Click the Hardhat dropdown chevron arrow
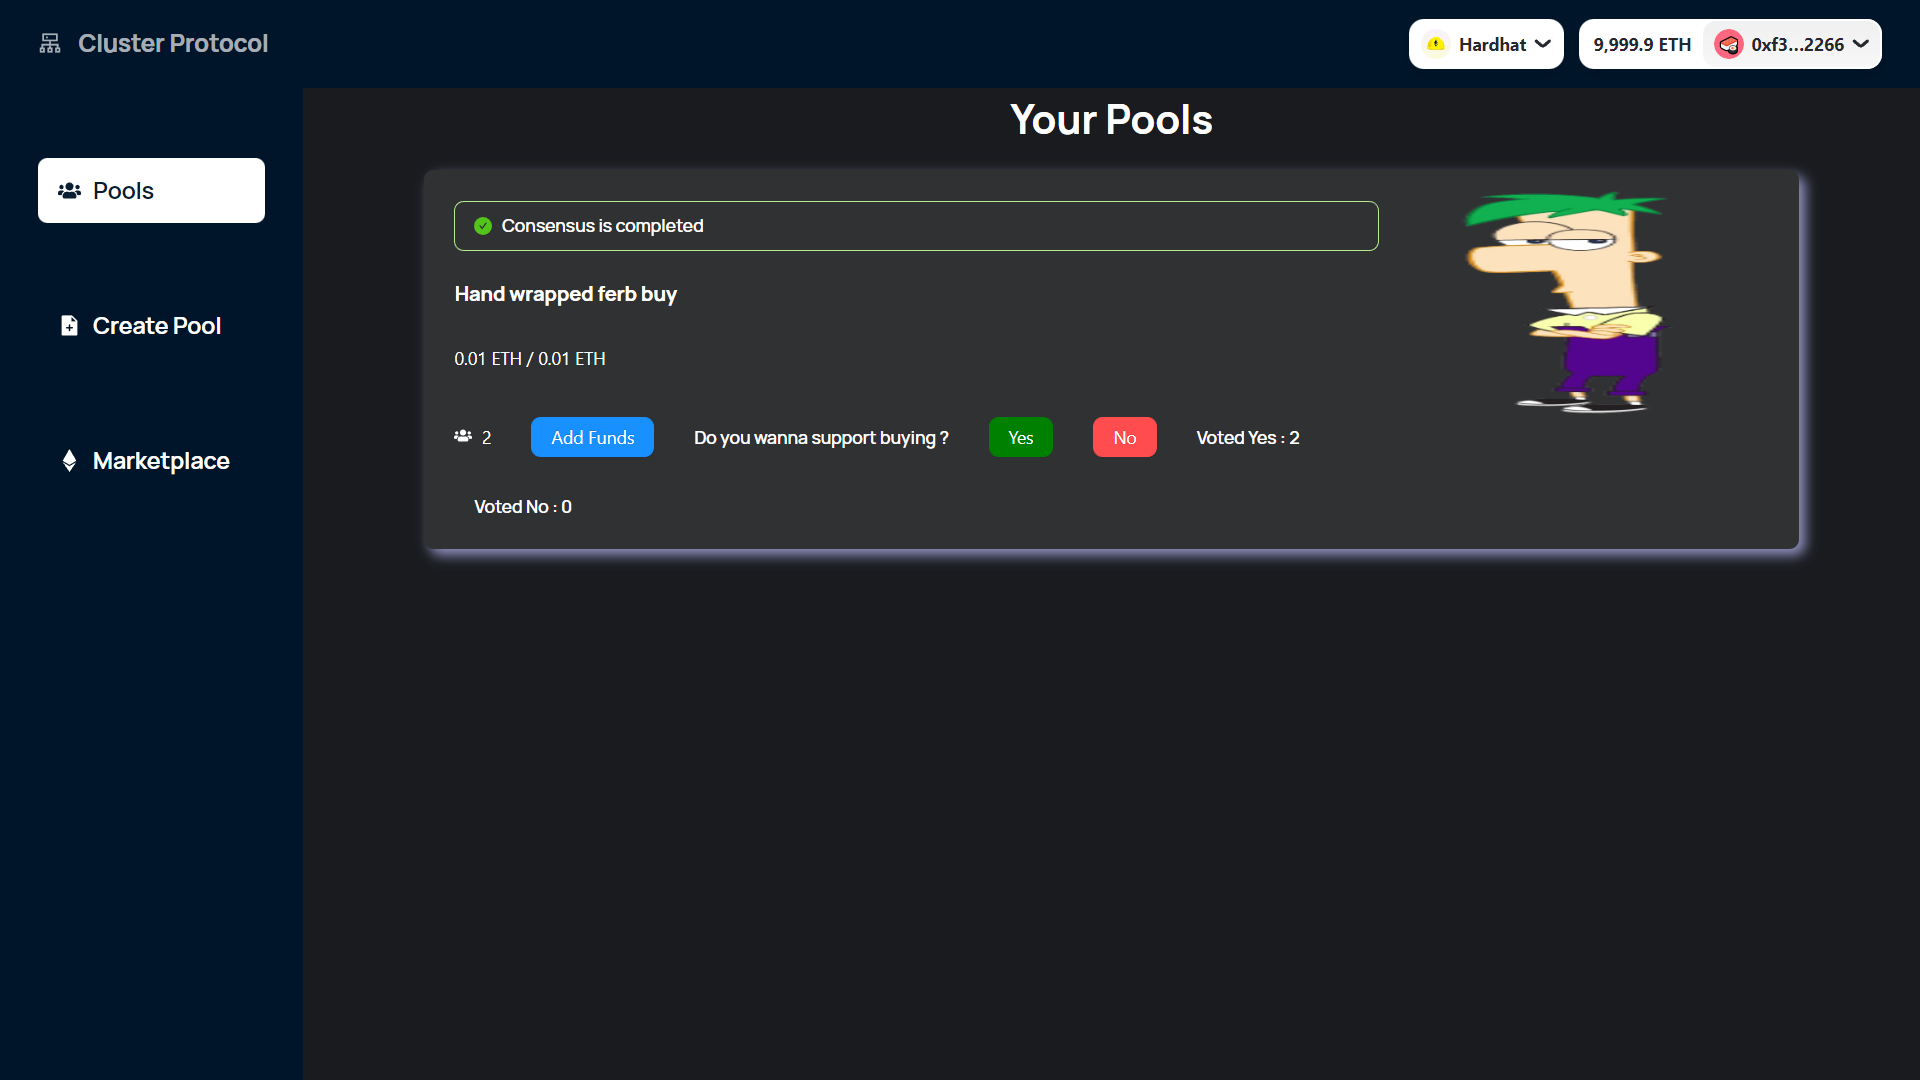 coord(1543,44)
